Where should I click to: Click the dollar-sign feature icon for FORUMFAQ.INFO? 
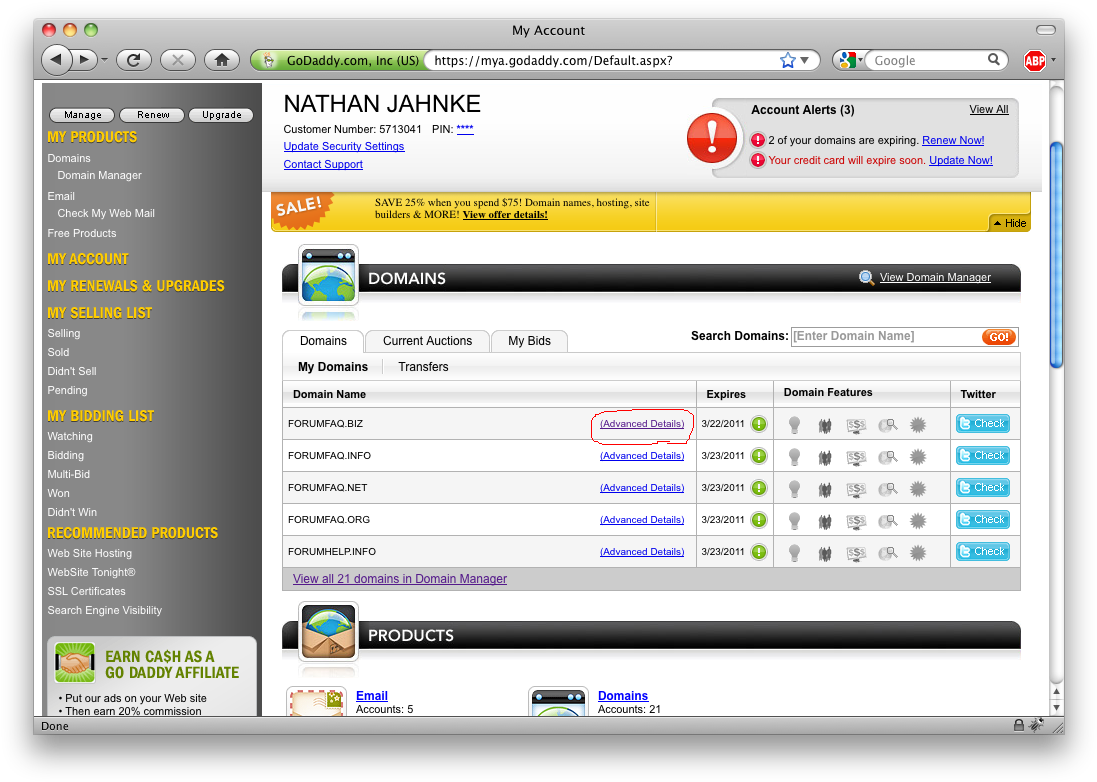(856, 457)
